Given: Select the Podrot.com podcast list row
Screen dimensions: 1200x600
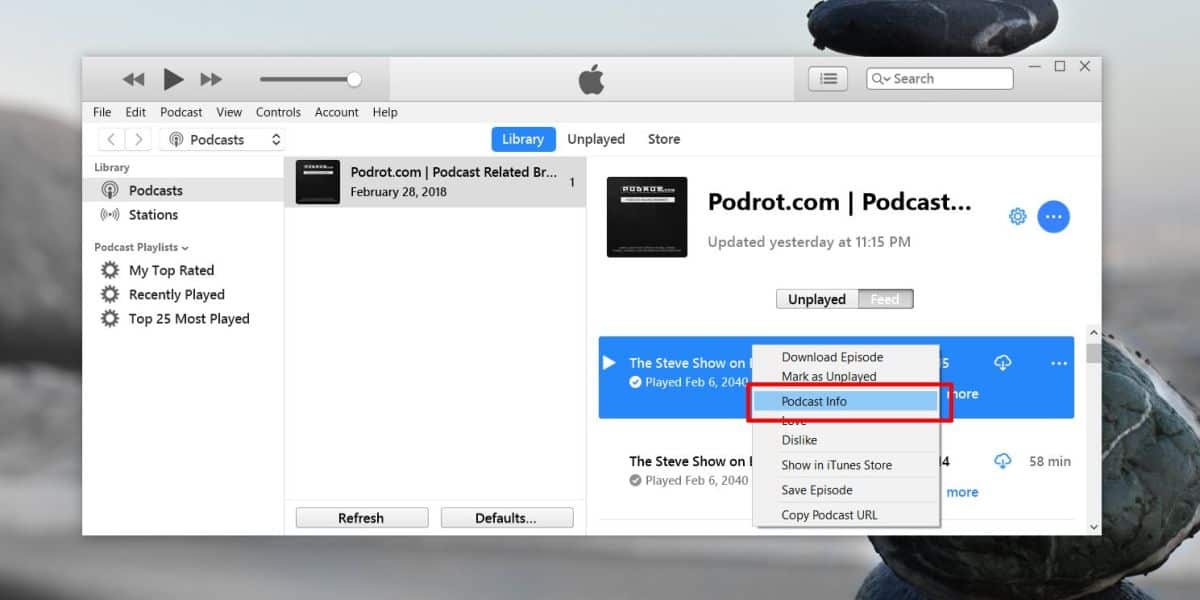Looking at the screenshot, I should click(435, 182).
